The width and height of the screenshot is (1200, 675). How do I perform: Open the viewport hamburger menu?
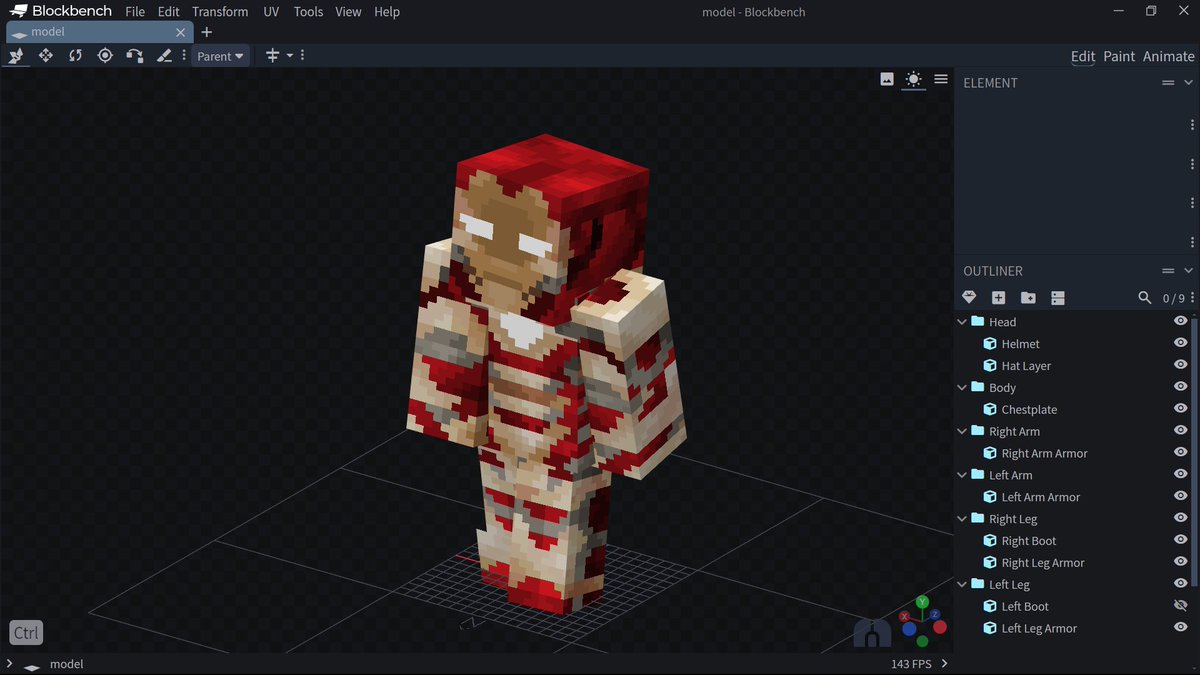click(941, 79)
